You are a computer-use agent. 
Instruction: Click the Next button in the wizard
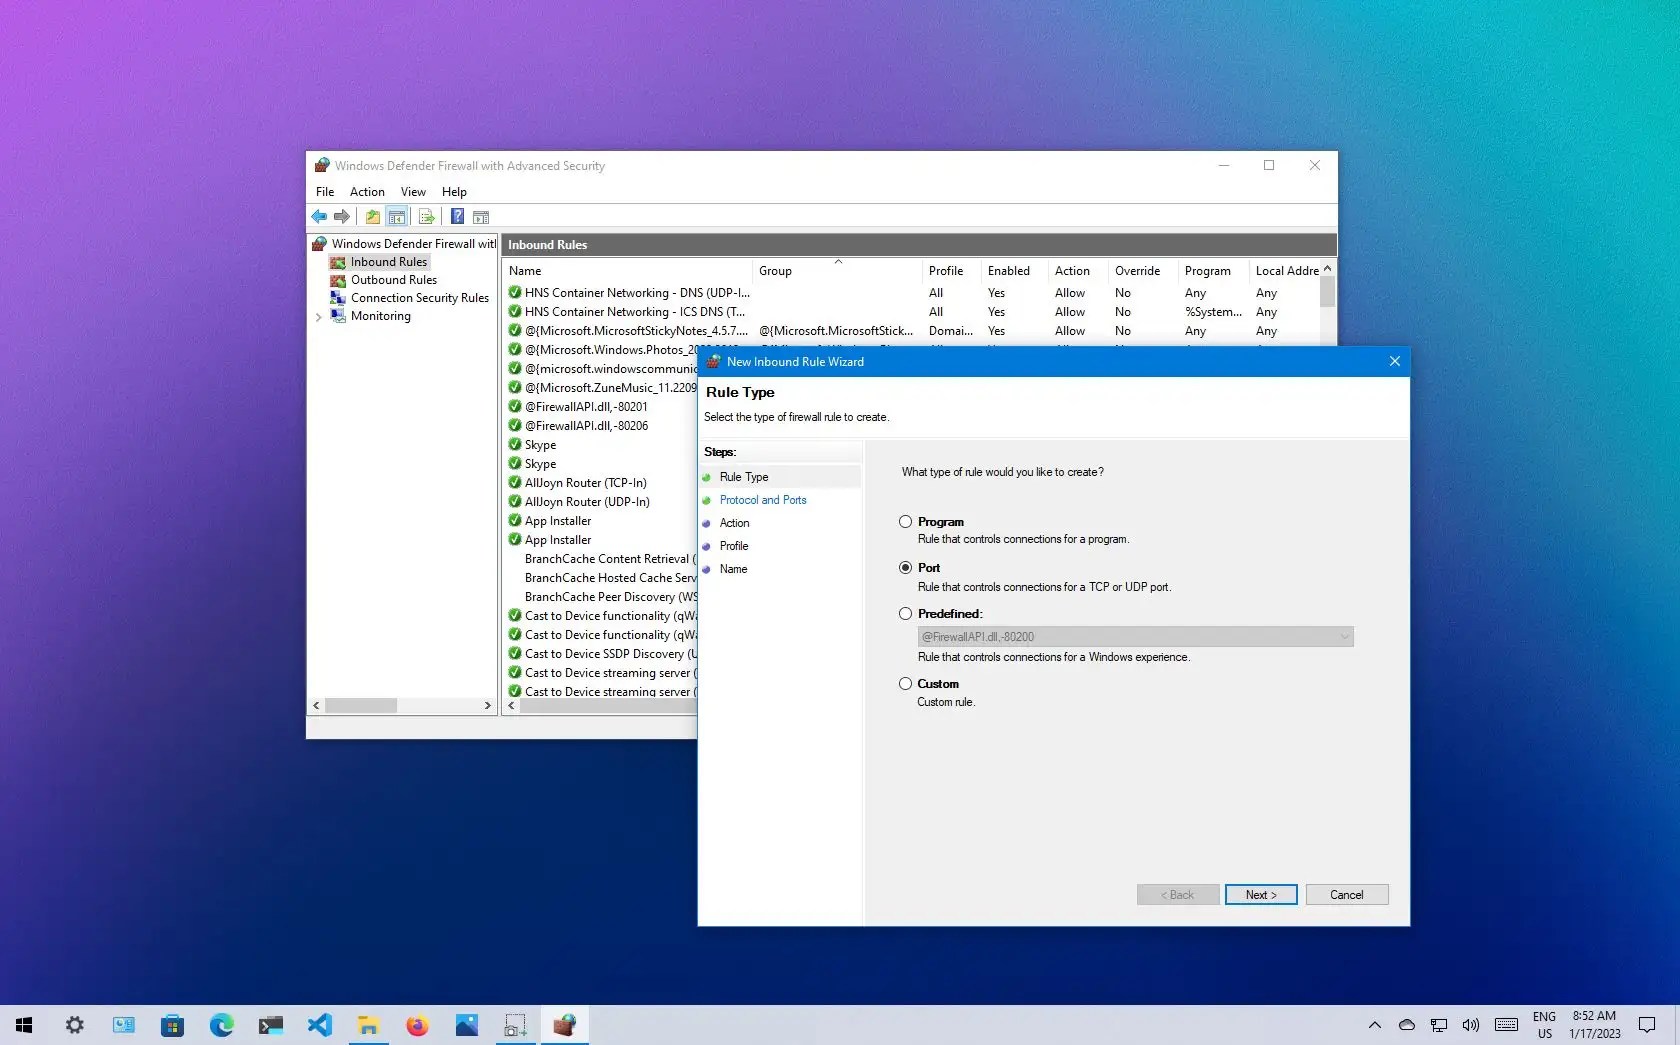pyautogui.click(x=1260, y=894)
